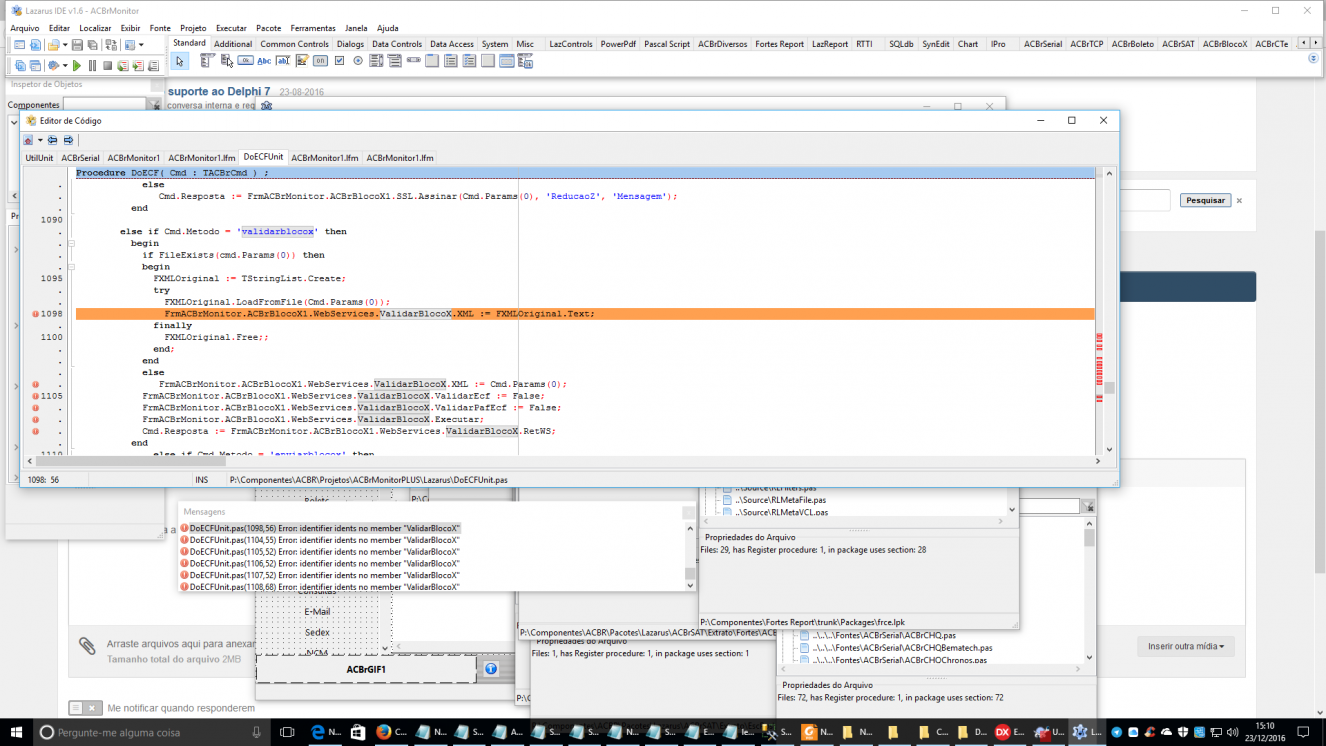Jump back using the editor's back arrow

pyautogui.click(x=52, y=140)
